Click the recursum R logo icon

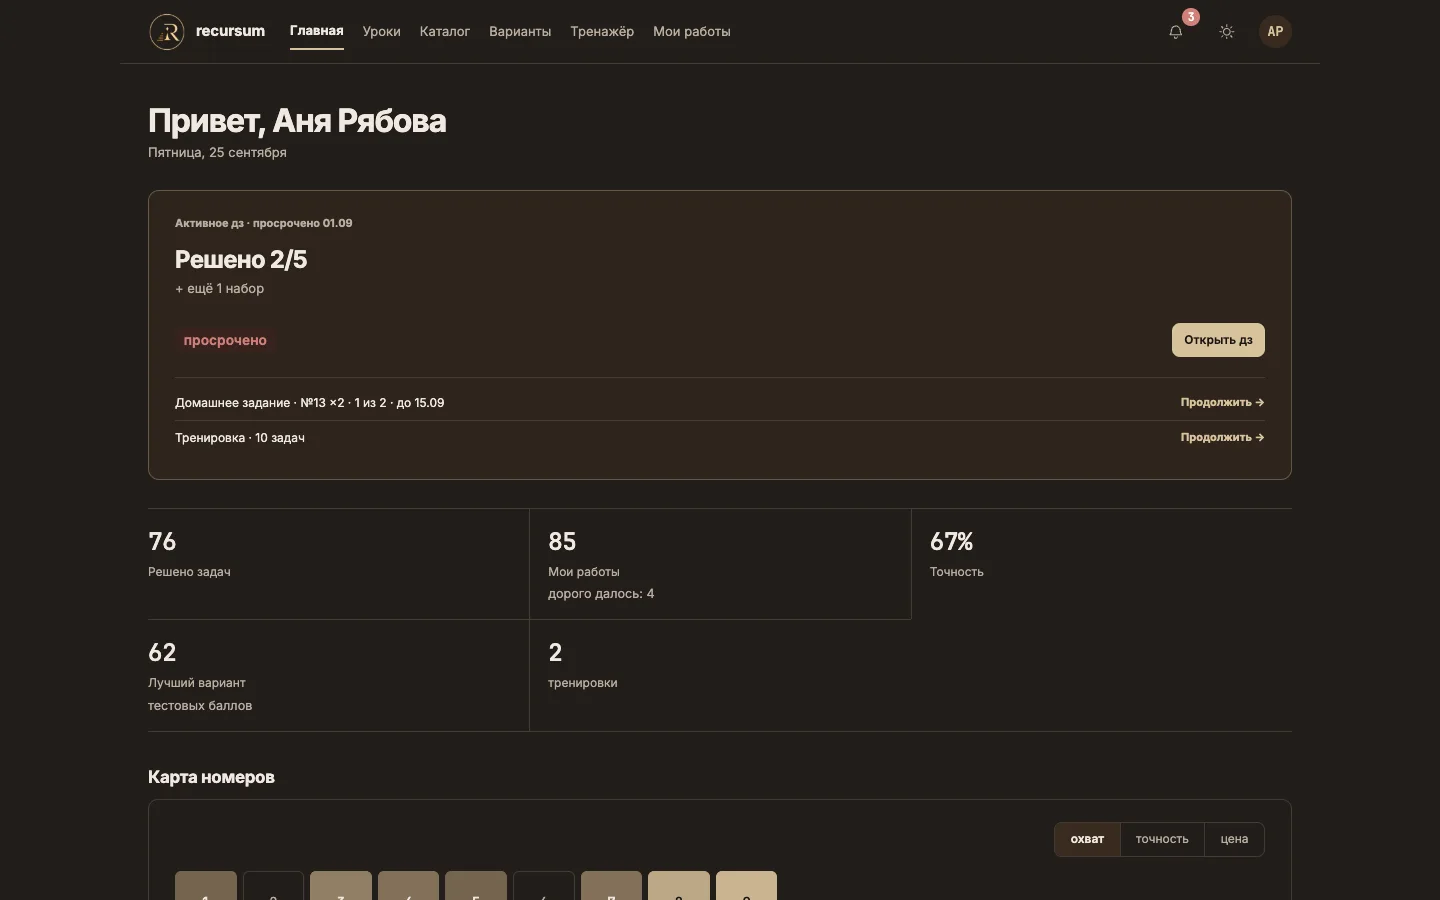167,32
